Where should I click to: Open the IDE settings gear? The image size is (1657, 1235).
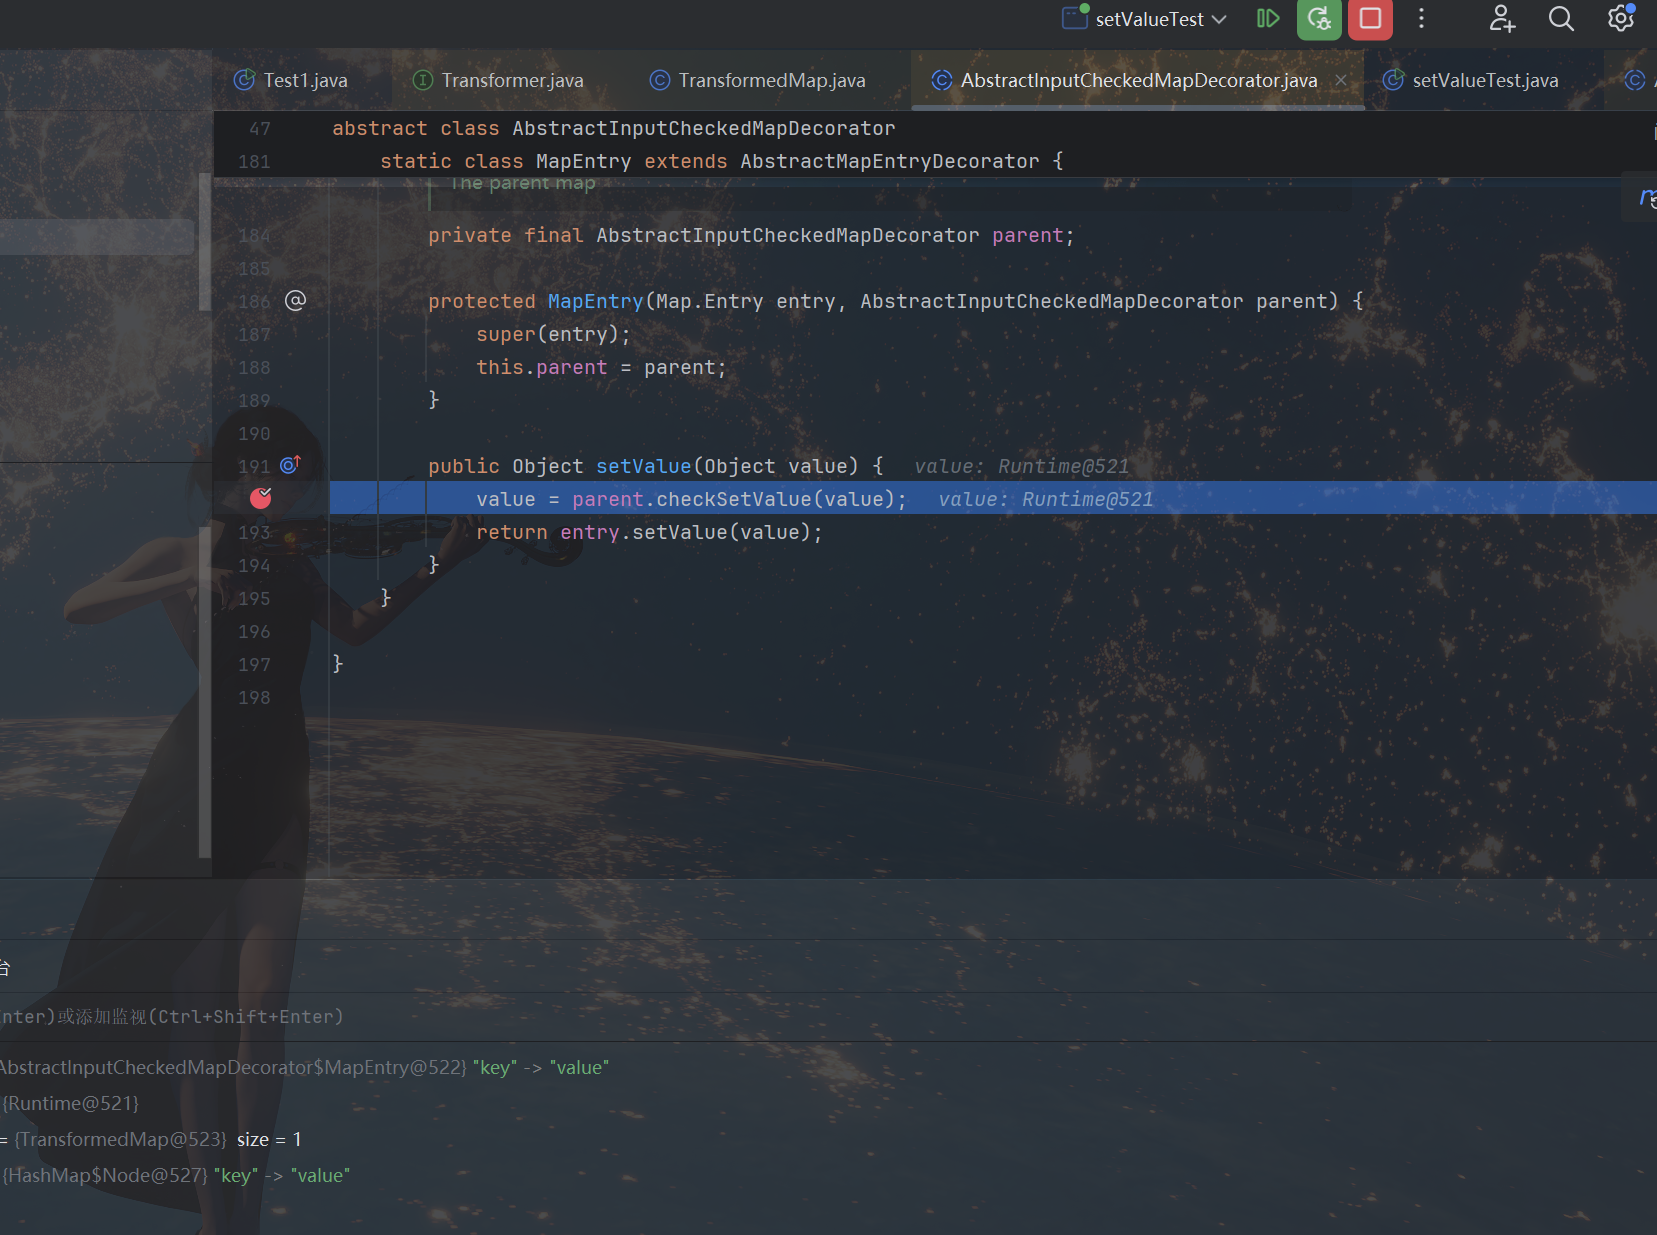click(x=1620, y=19)
